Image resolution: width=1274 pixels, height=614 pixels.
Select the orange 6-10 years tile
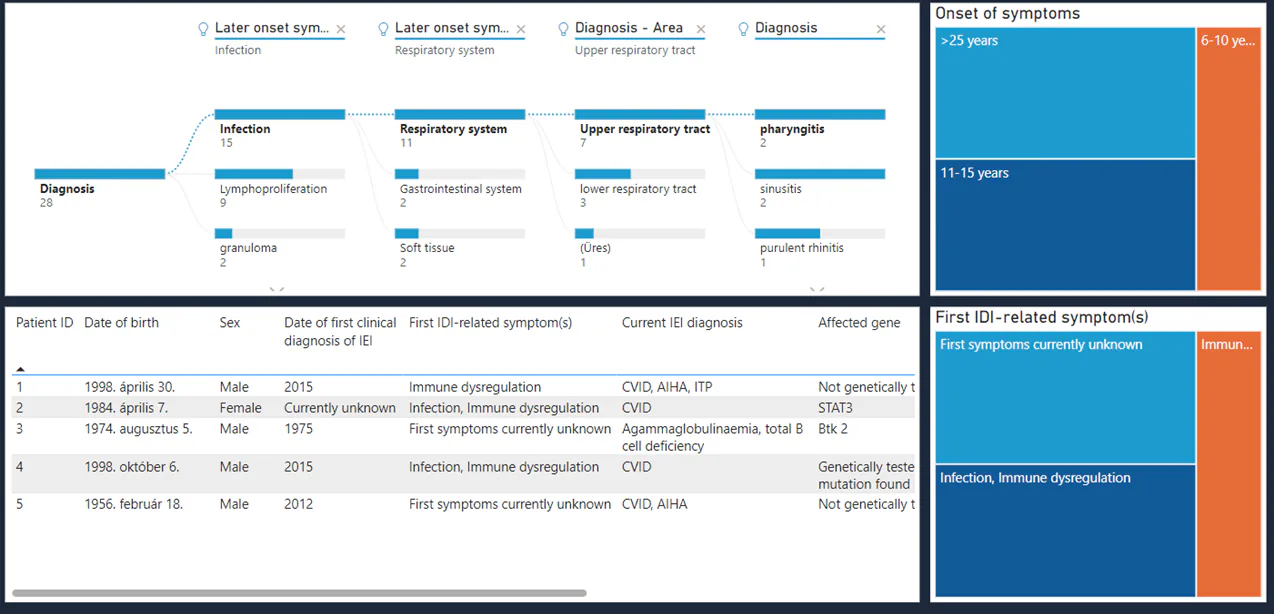click(1229, 160)
